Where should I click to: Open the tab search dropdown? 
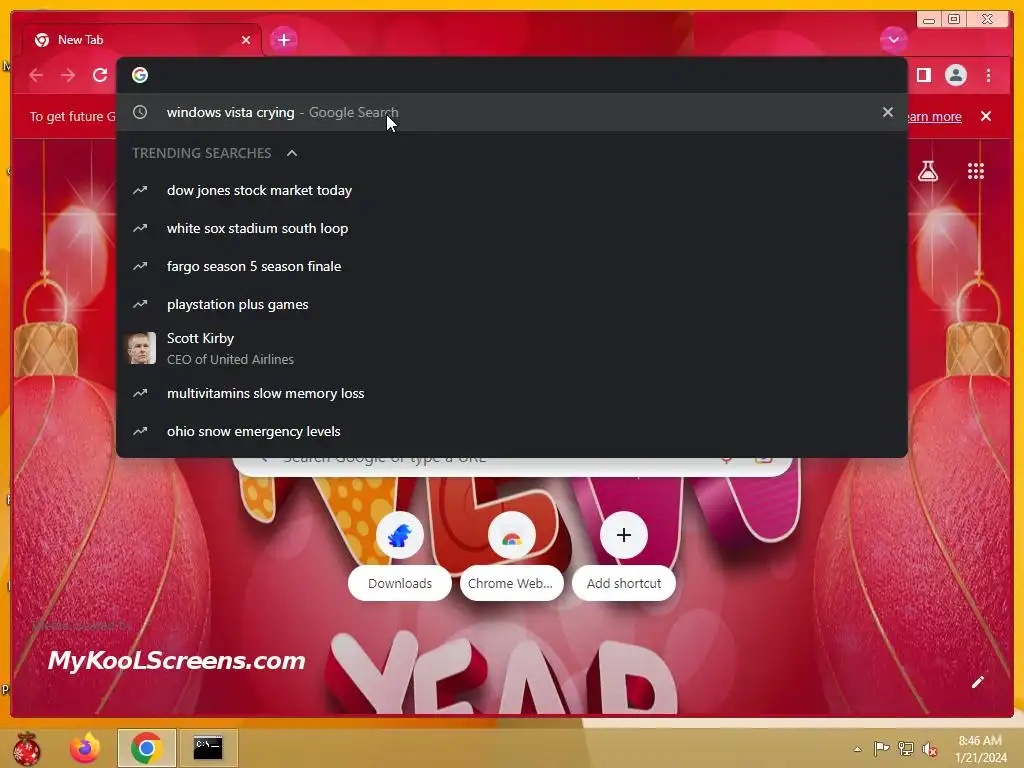click(893, 40)
